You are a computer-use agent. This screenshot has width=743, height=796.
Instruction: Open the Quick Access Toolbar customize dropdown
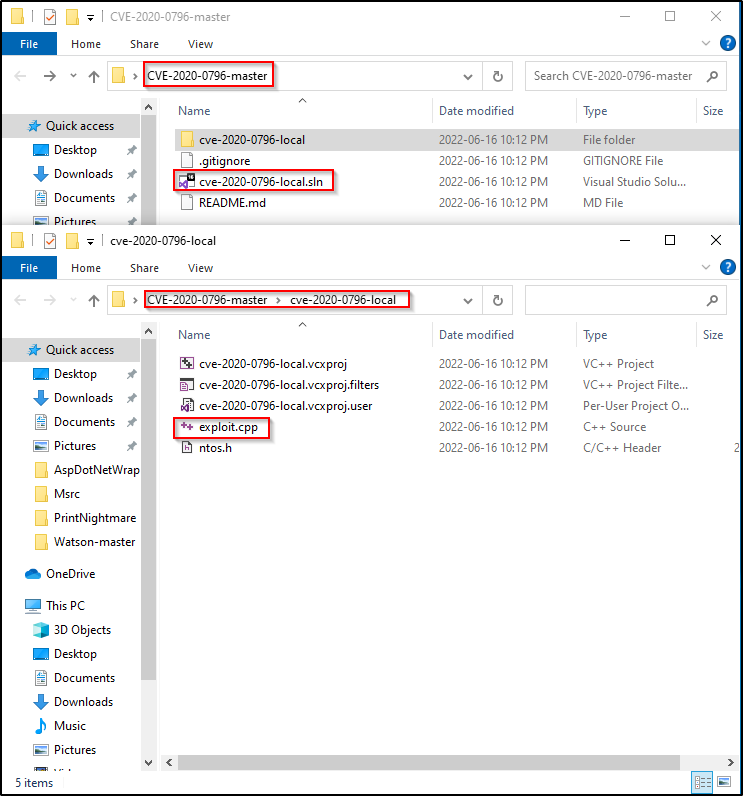click(x=91, y=241)
